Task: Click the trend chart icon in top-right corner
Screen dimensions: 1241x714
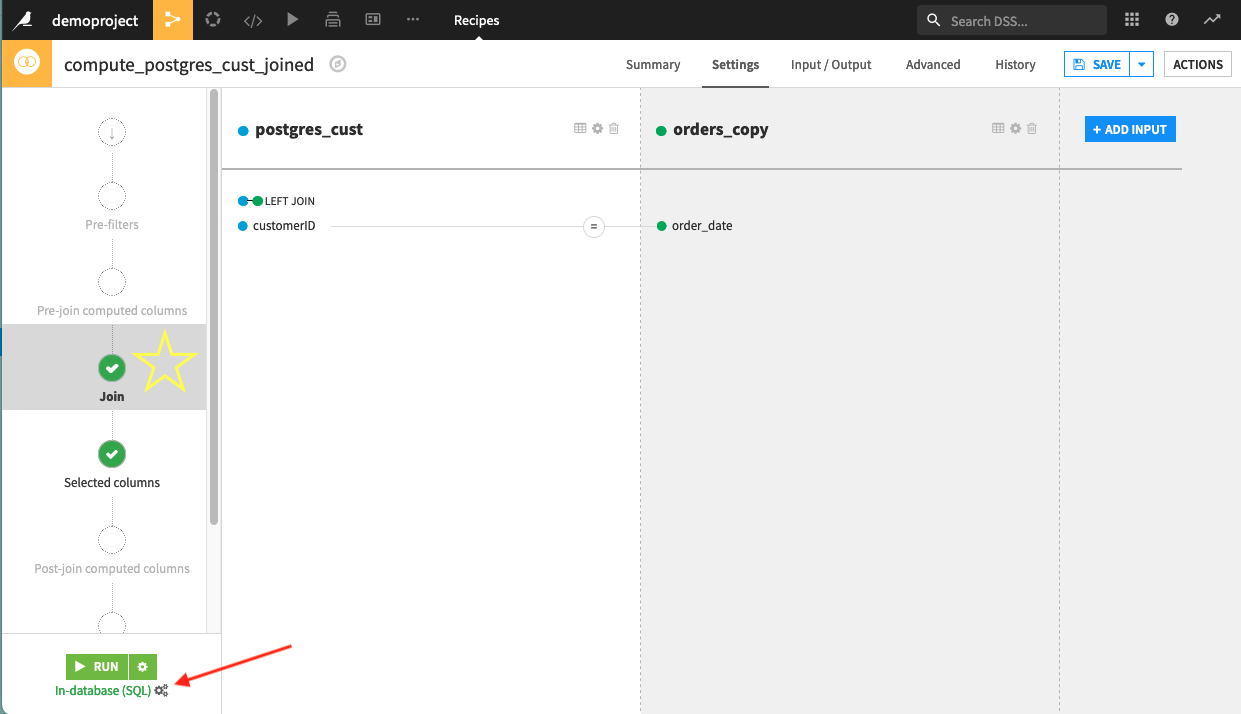Action: 1211,19
